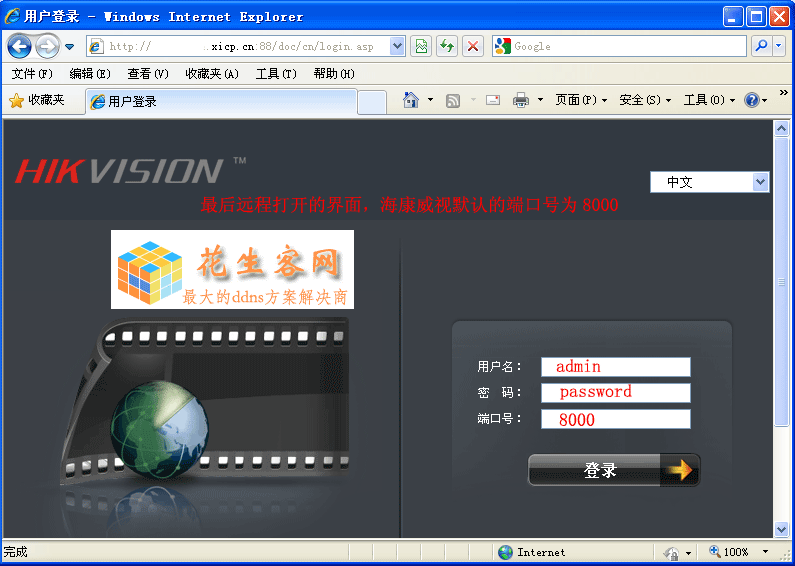
Task: Open the 页面(P) page dropdown menu
Action: (x=581, y=100)
